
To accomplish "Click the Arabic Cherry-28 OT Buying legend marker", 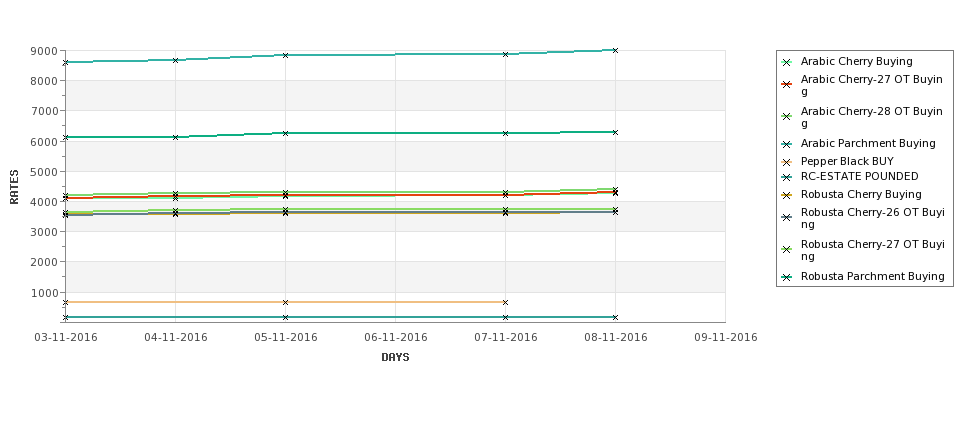I will pos(787,116).
